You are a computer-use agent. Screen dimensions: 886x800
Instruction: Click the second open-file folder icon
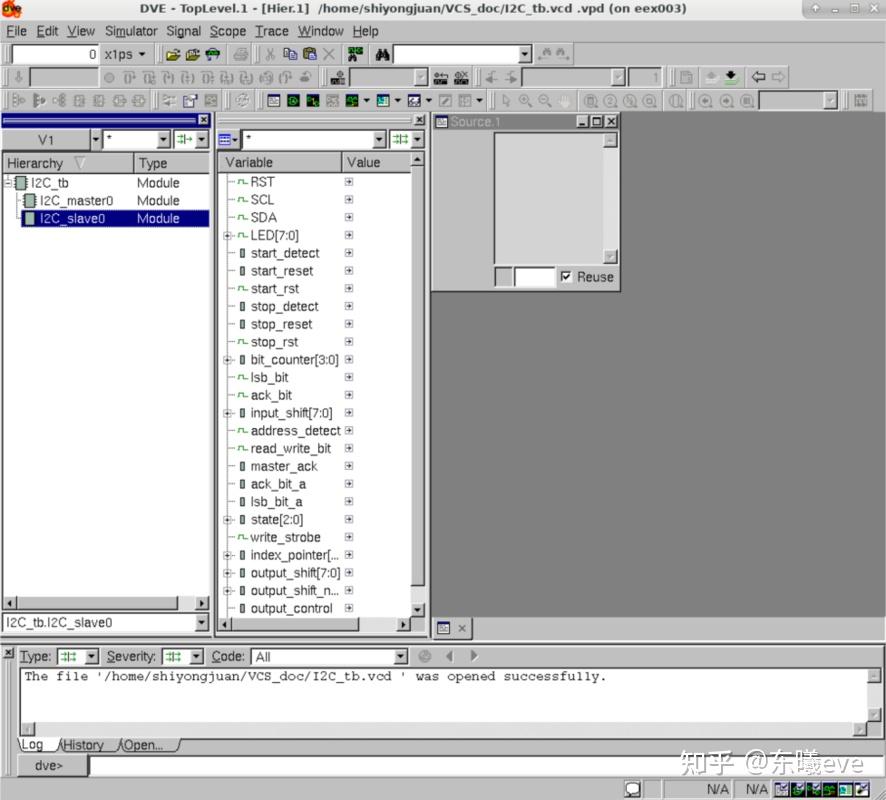193,54
